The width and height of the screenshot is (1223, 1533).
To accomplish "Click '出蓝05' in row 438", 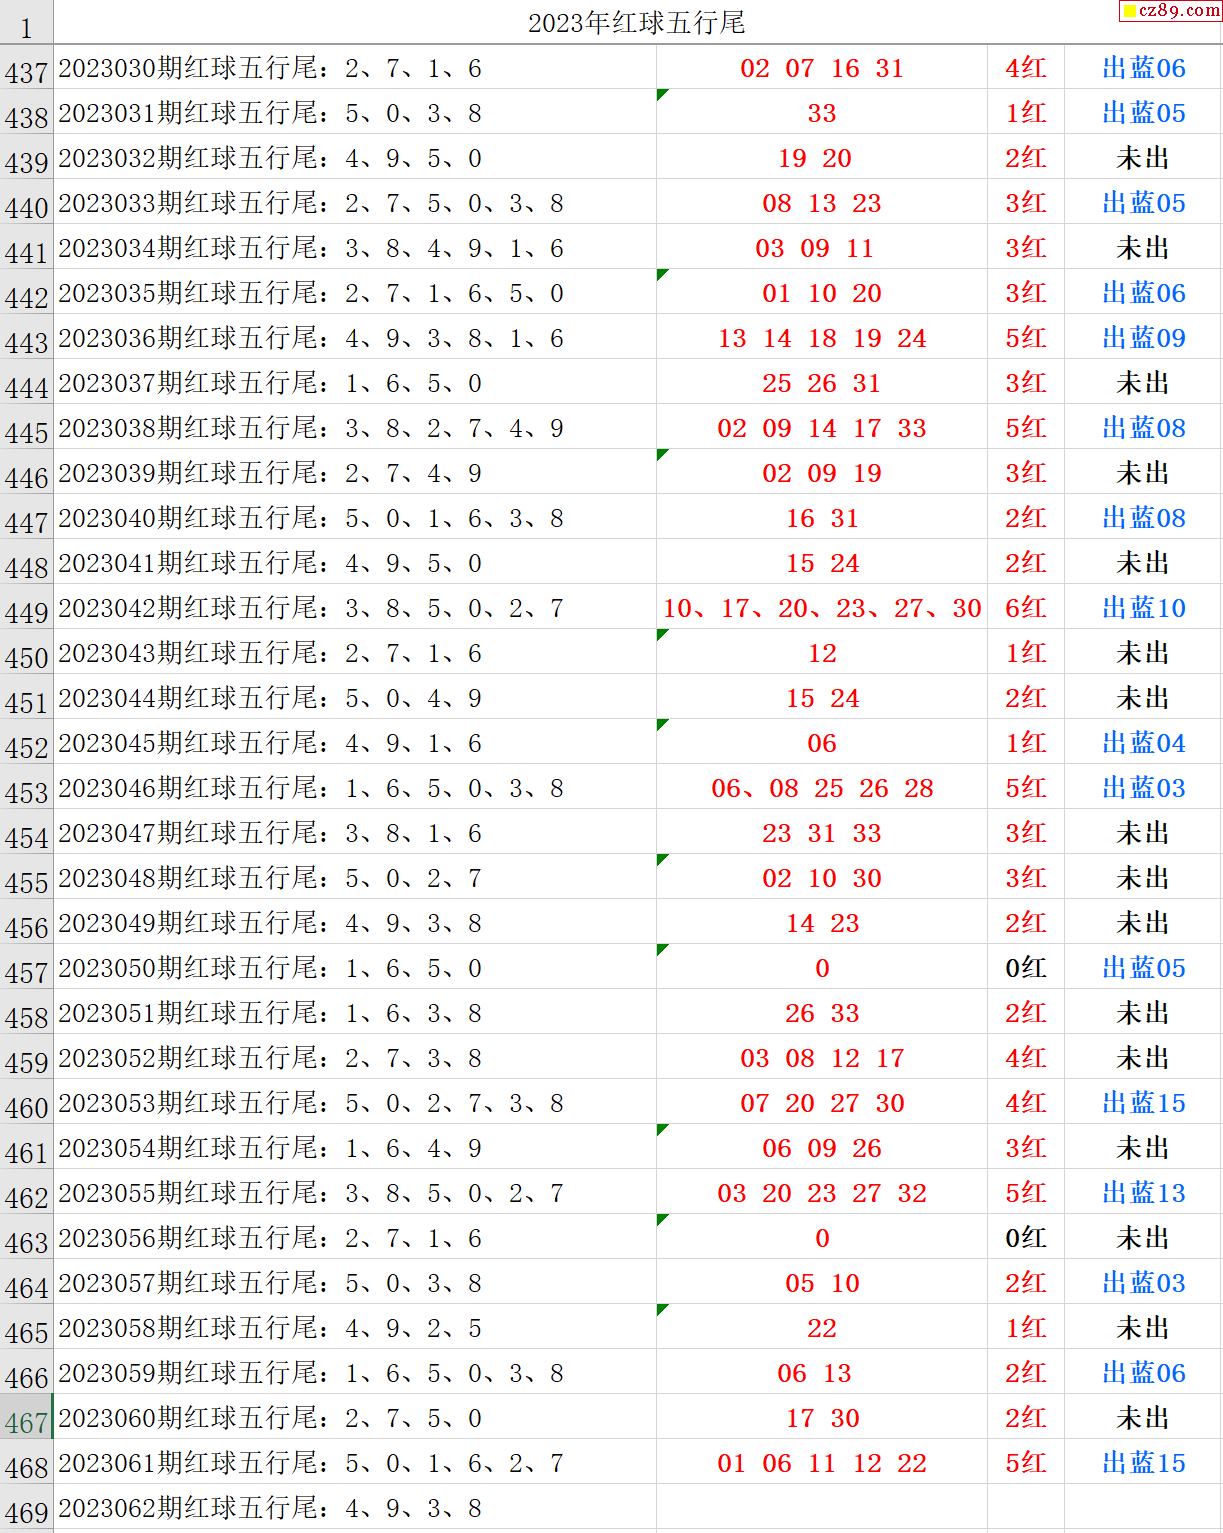I will [1143, 113].
